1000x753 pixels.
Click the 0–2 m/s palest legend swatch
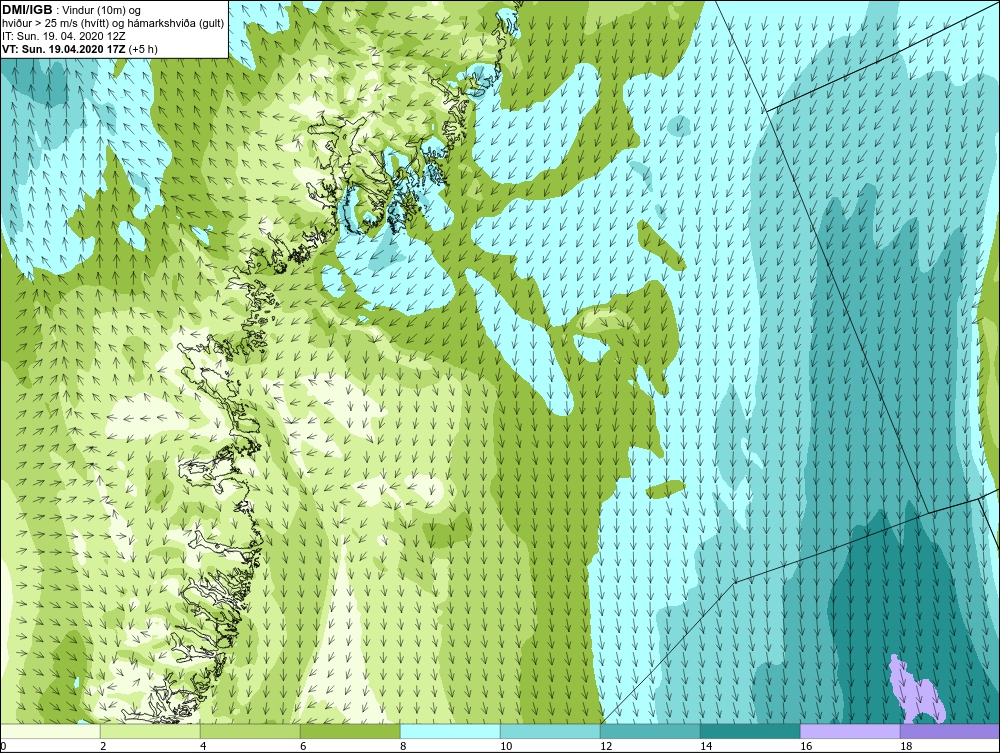pyautogui.click(x=50, y=731)
